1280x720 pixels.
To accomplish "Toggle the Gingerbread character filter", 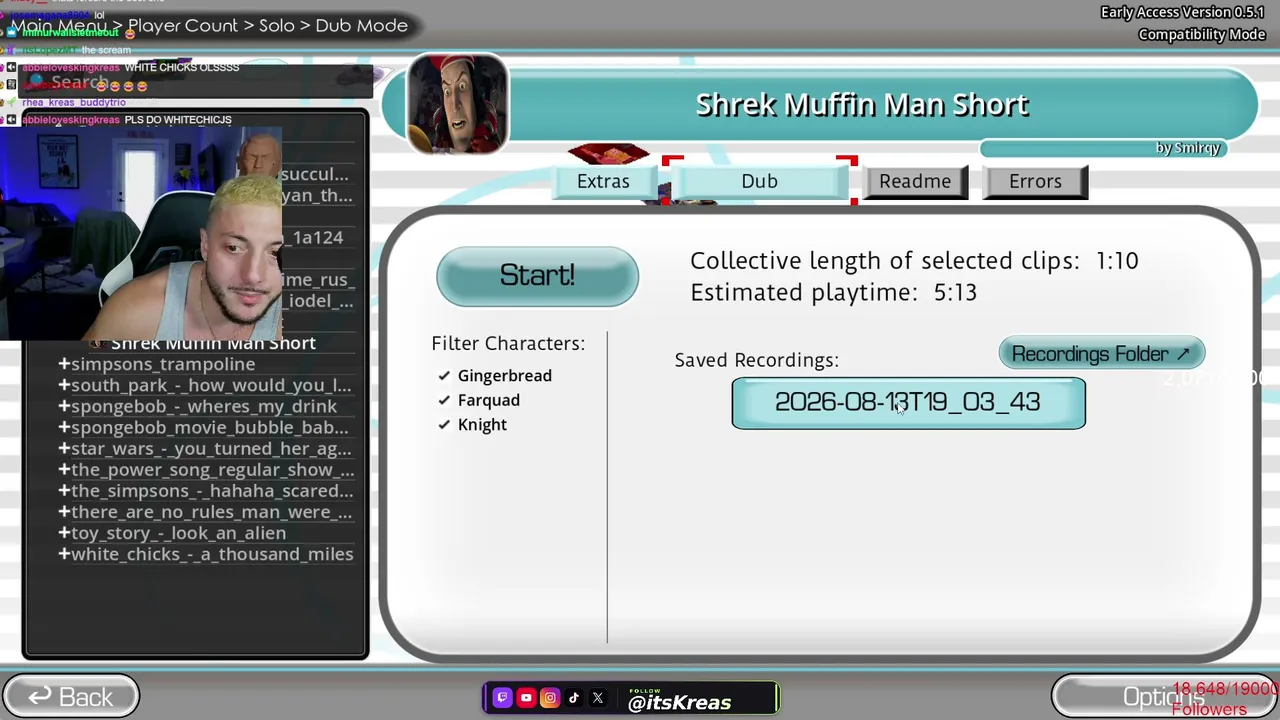I will pos(494,376).
